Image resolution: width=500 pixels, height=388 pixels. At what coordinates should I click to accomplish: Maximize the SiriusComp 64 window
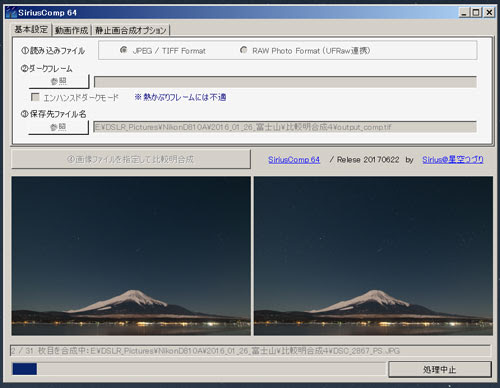pos(476,13)
